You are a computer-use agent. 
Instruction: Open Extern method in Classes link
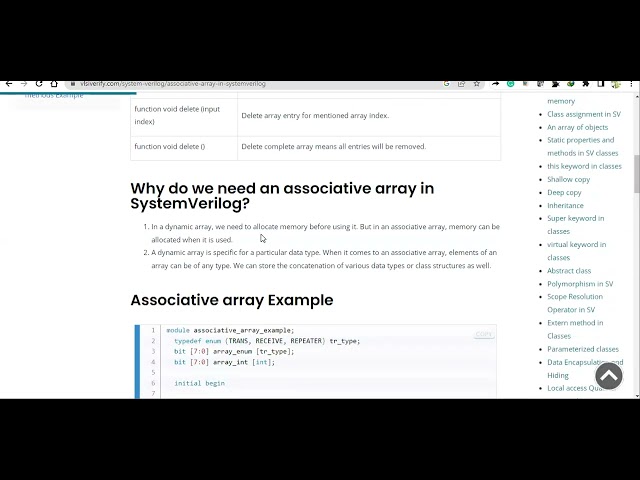tap(575, 329)
